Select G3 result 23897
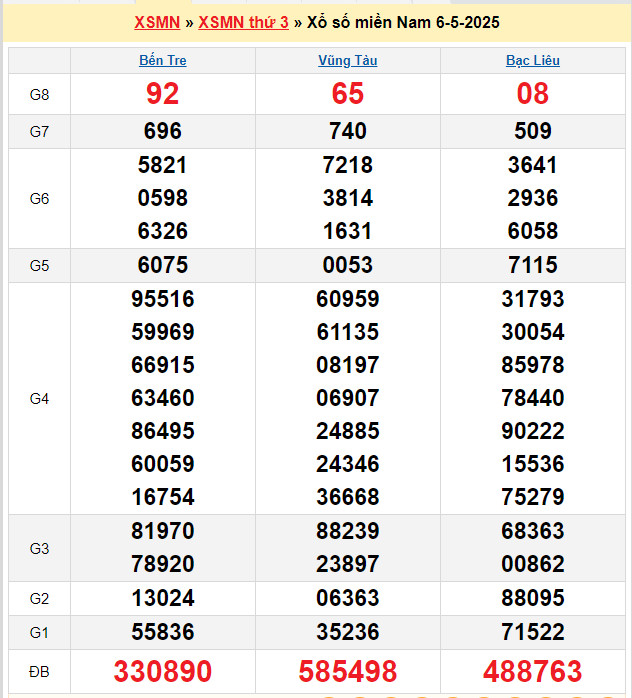The width and height of the screenshot is (632, 698). click(348, 564)
